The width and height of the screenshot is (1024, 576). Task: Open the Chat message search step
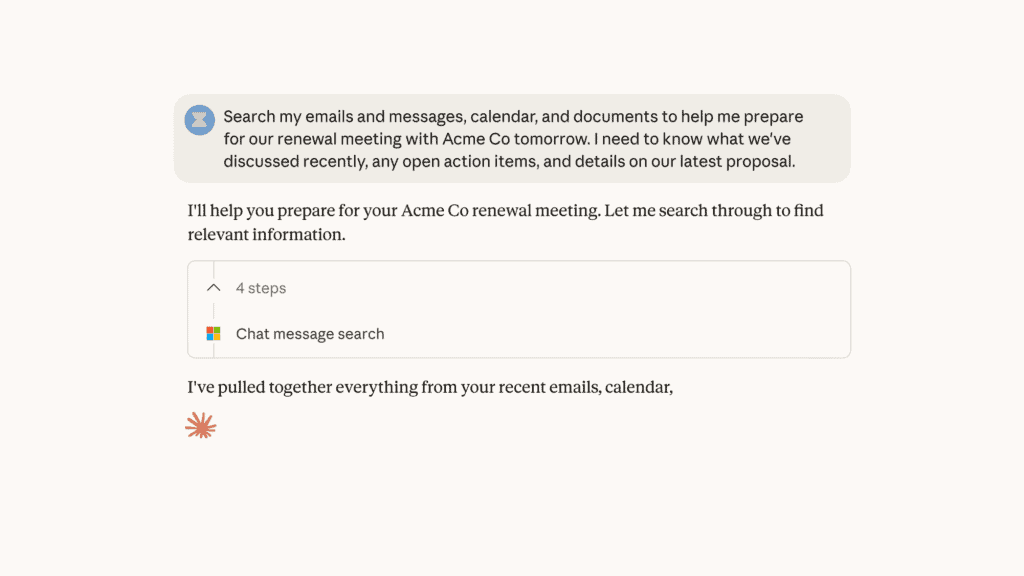point(310,334)
